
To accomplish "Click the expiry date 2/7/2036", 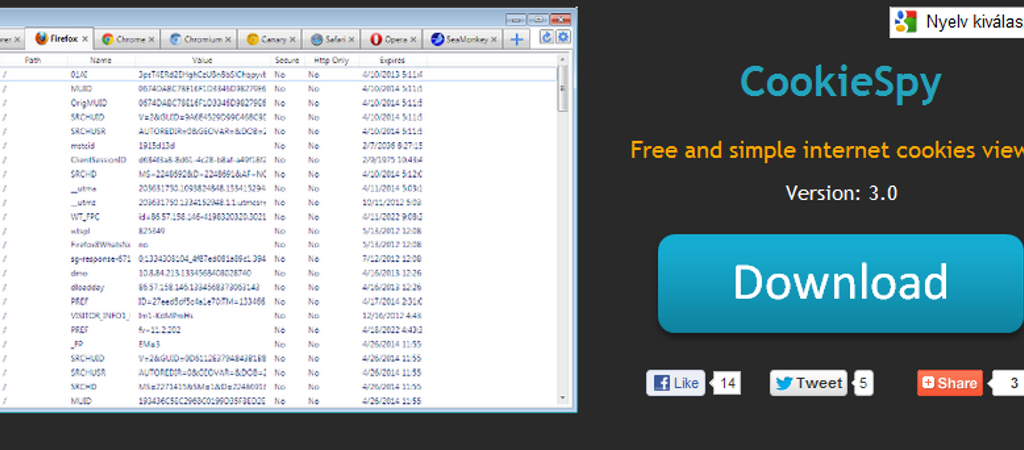I will click(391, 146).
